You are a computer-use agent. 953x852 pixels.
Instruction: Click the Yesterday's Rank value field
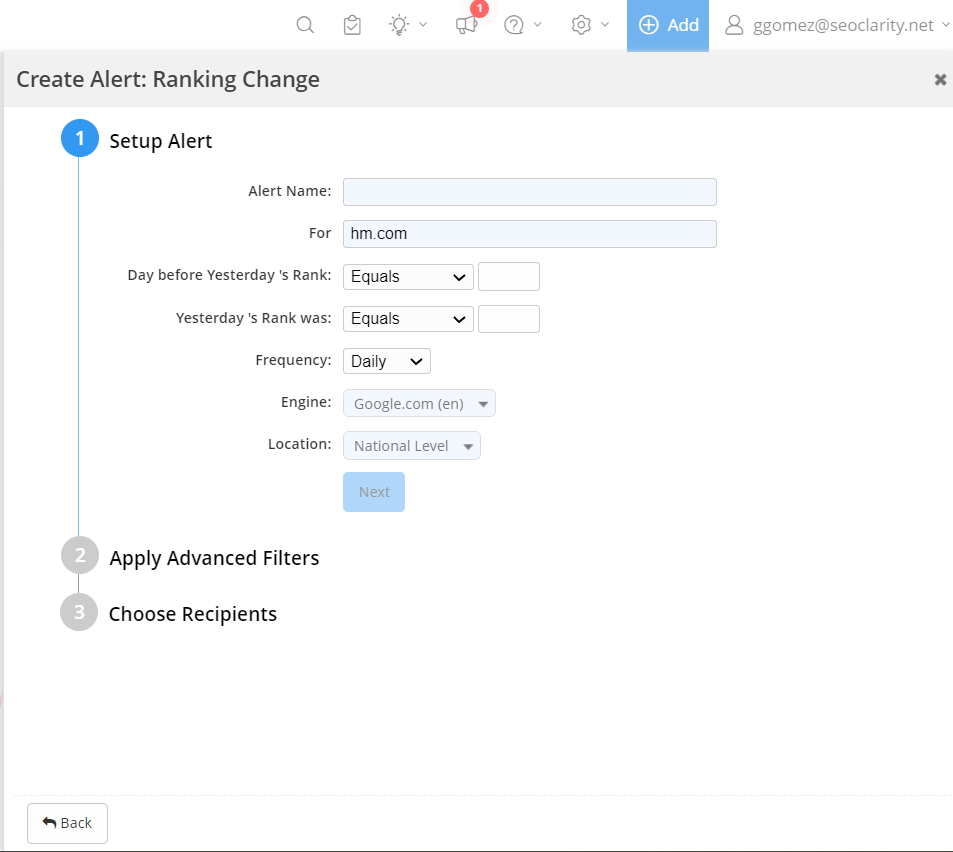(509, 319)
